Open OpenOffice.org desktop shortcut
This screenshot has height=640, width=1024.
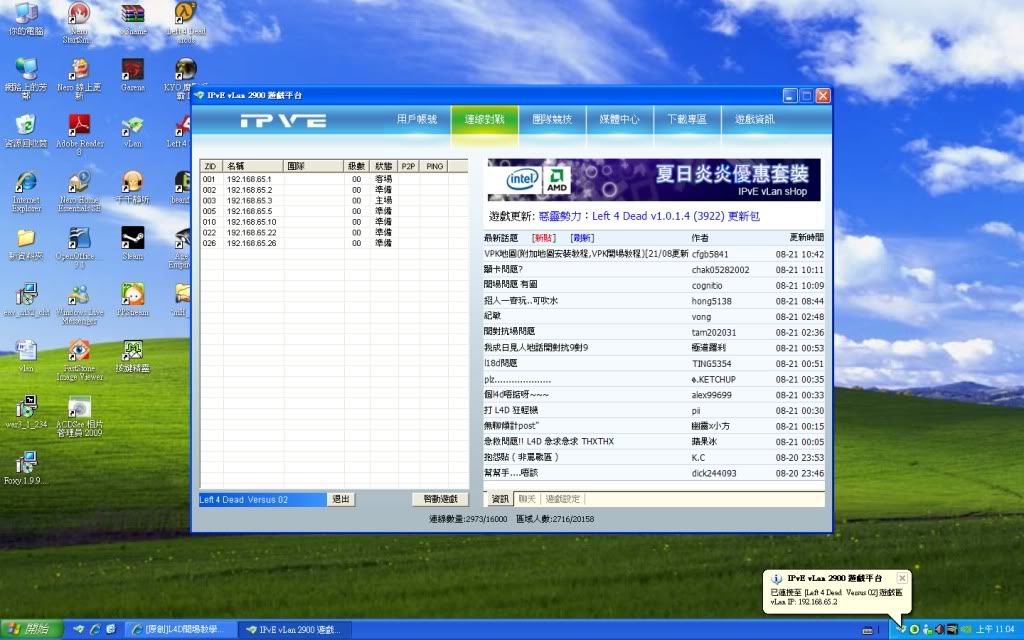tap(79, 240)
